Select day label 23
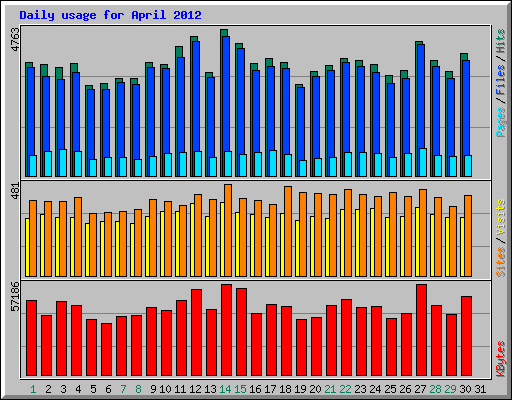Image resolution: width=512 pixels, height=400 pixels. (360, 389)
